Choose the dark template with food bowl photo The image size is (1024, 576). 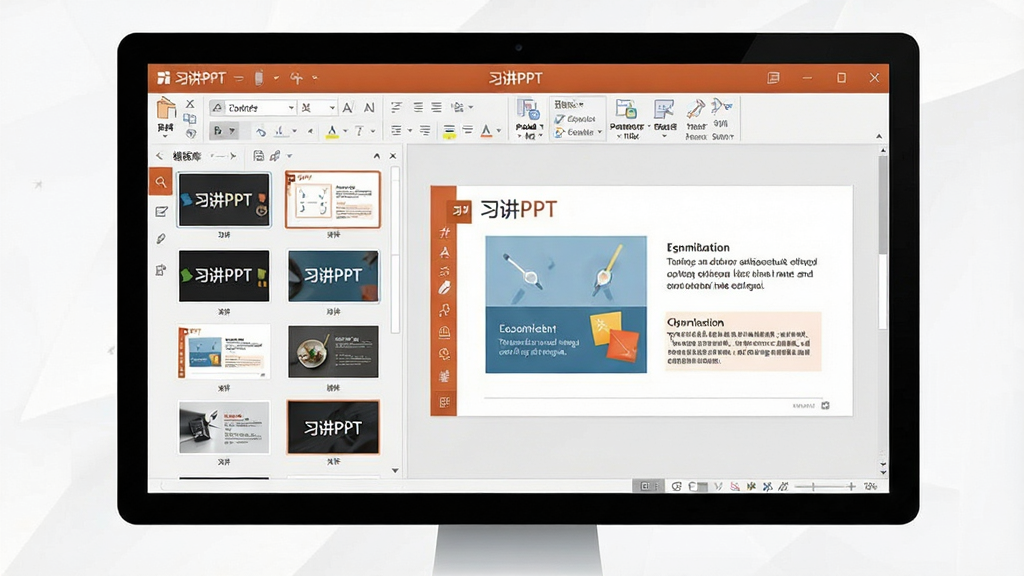click(333, 352)
